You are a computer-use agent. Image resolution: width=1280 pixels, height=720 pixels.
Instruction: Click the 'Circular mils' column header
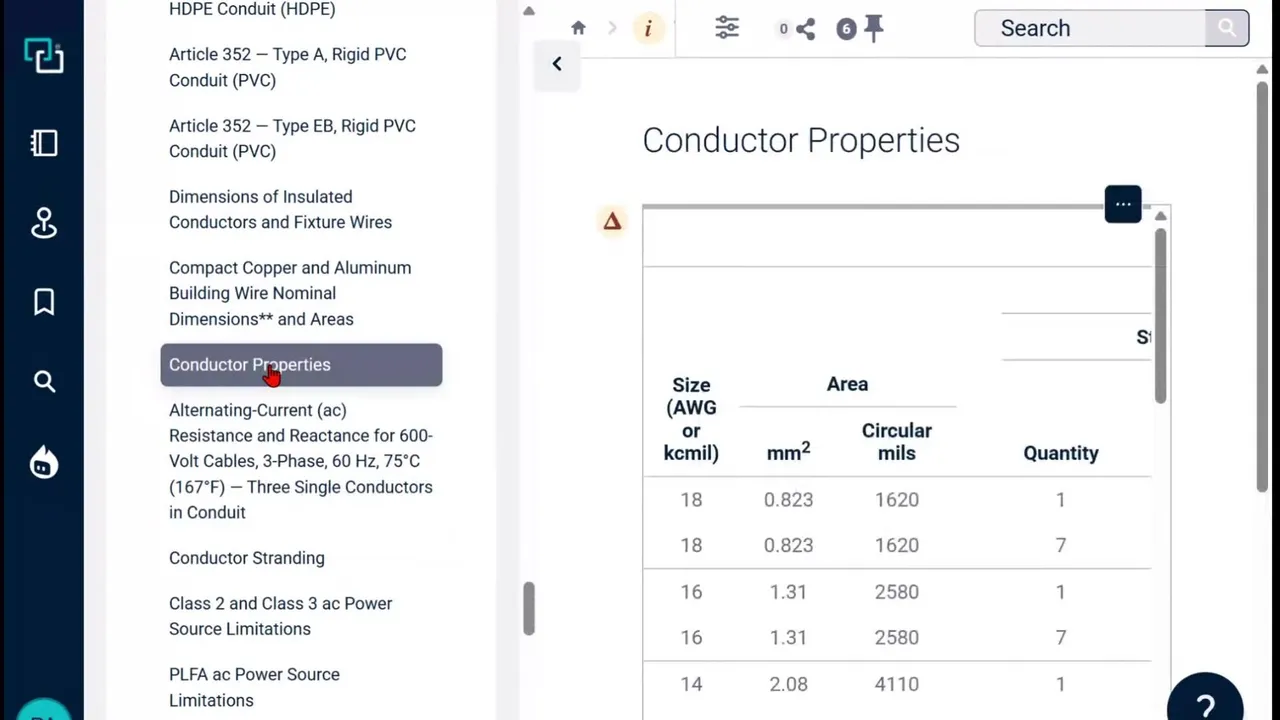(897, 442)
